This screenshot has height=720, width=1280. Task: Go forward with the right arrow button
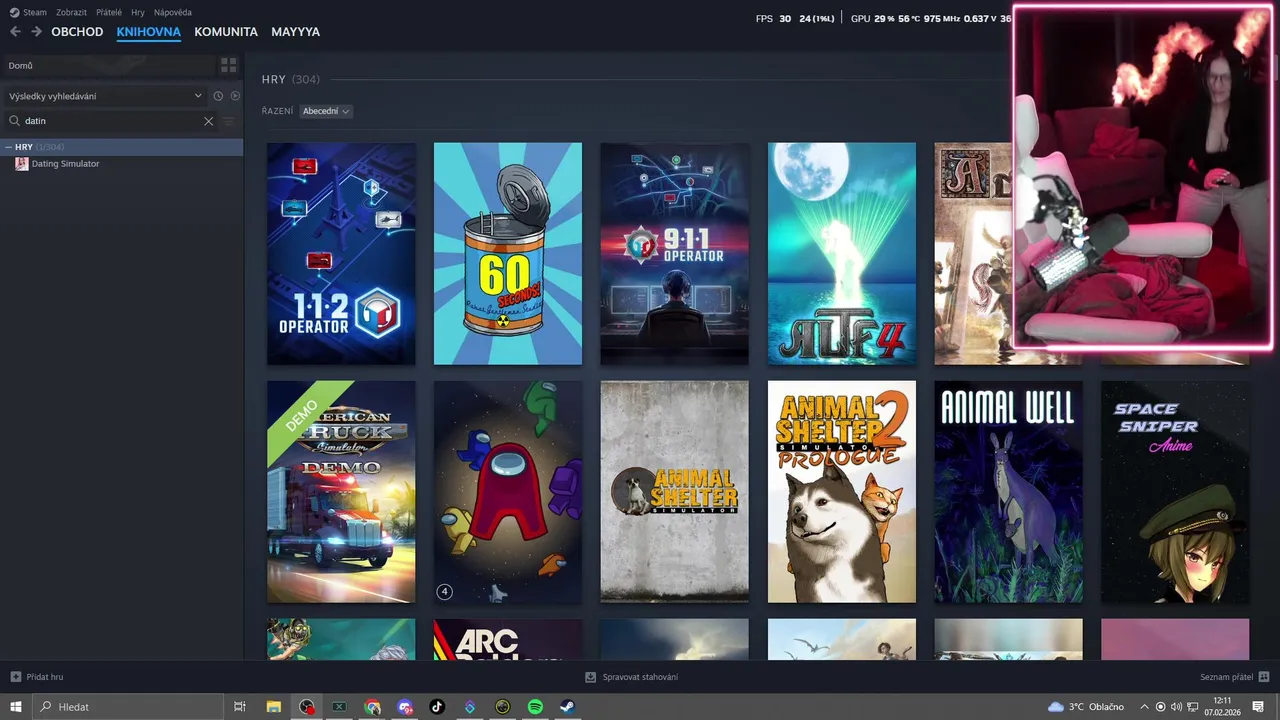pyautogui.click(x=36, y=32)
